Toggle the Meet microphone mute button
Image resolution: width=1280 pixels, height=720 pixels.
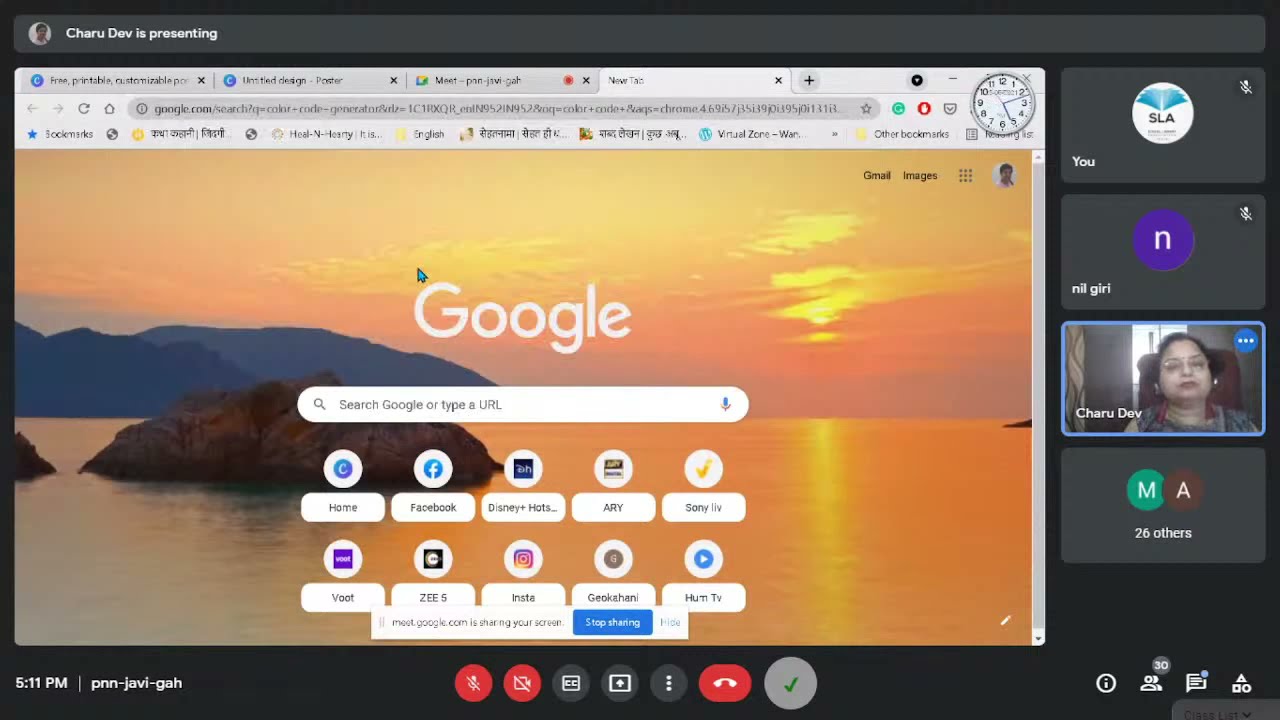[x=473, y=683]
